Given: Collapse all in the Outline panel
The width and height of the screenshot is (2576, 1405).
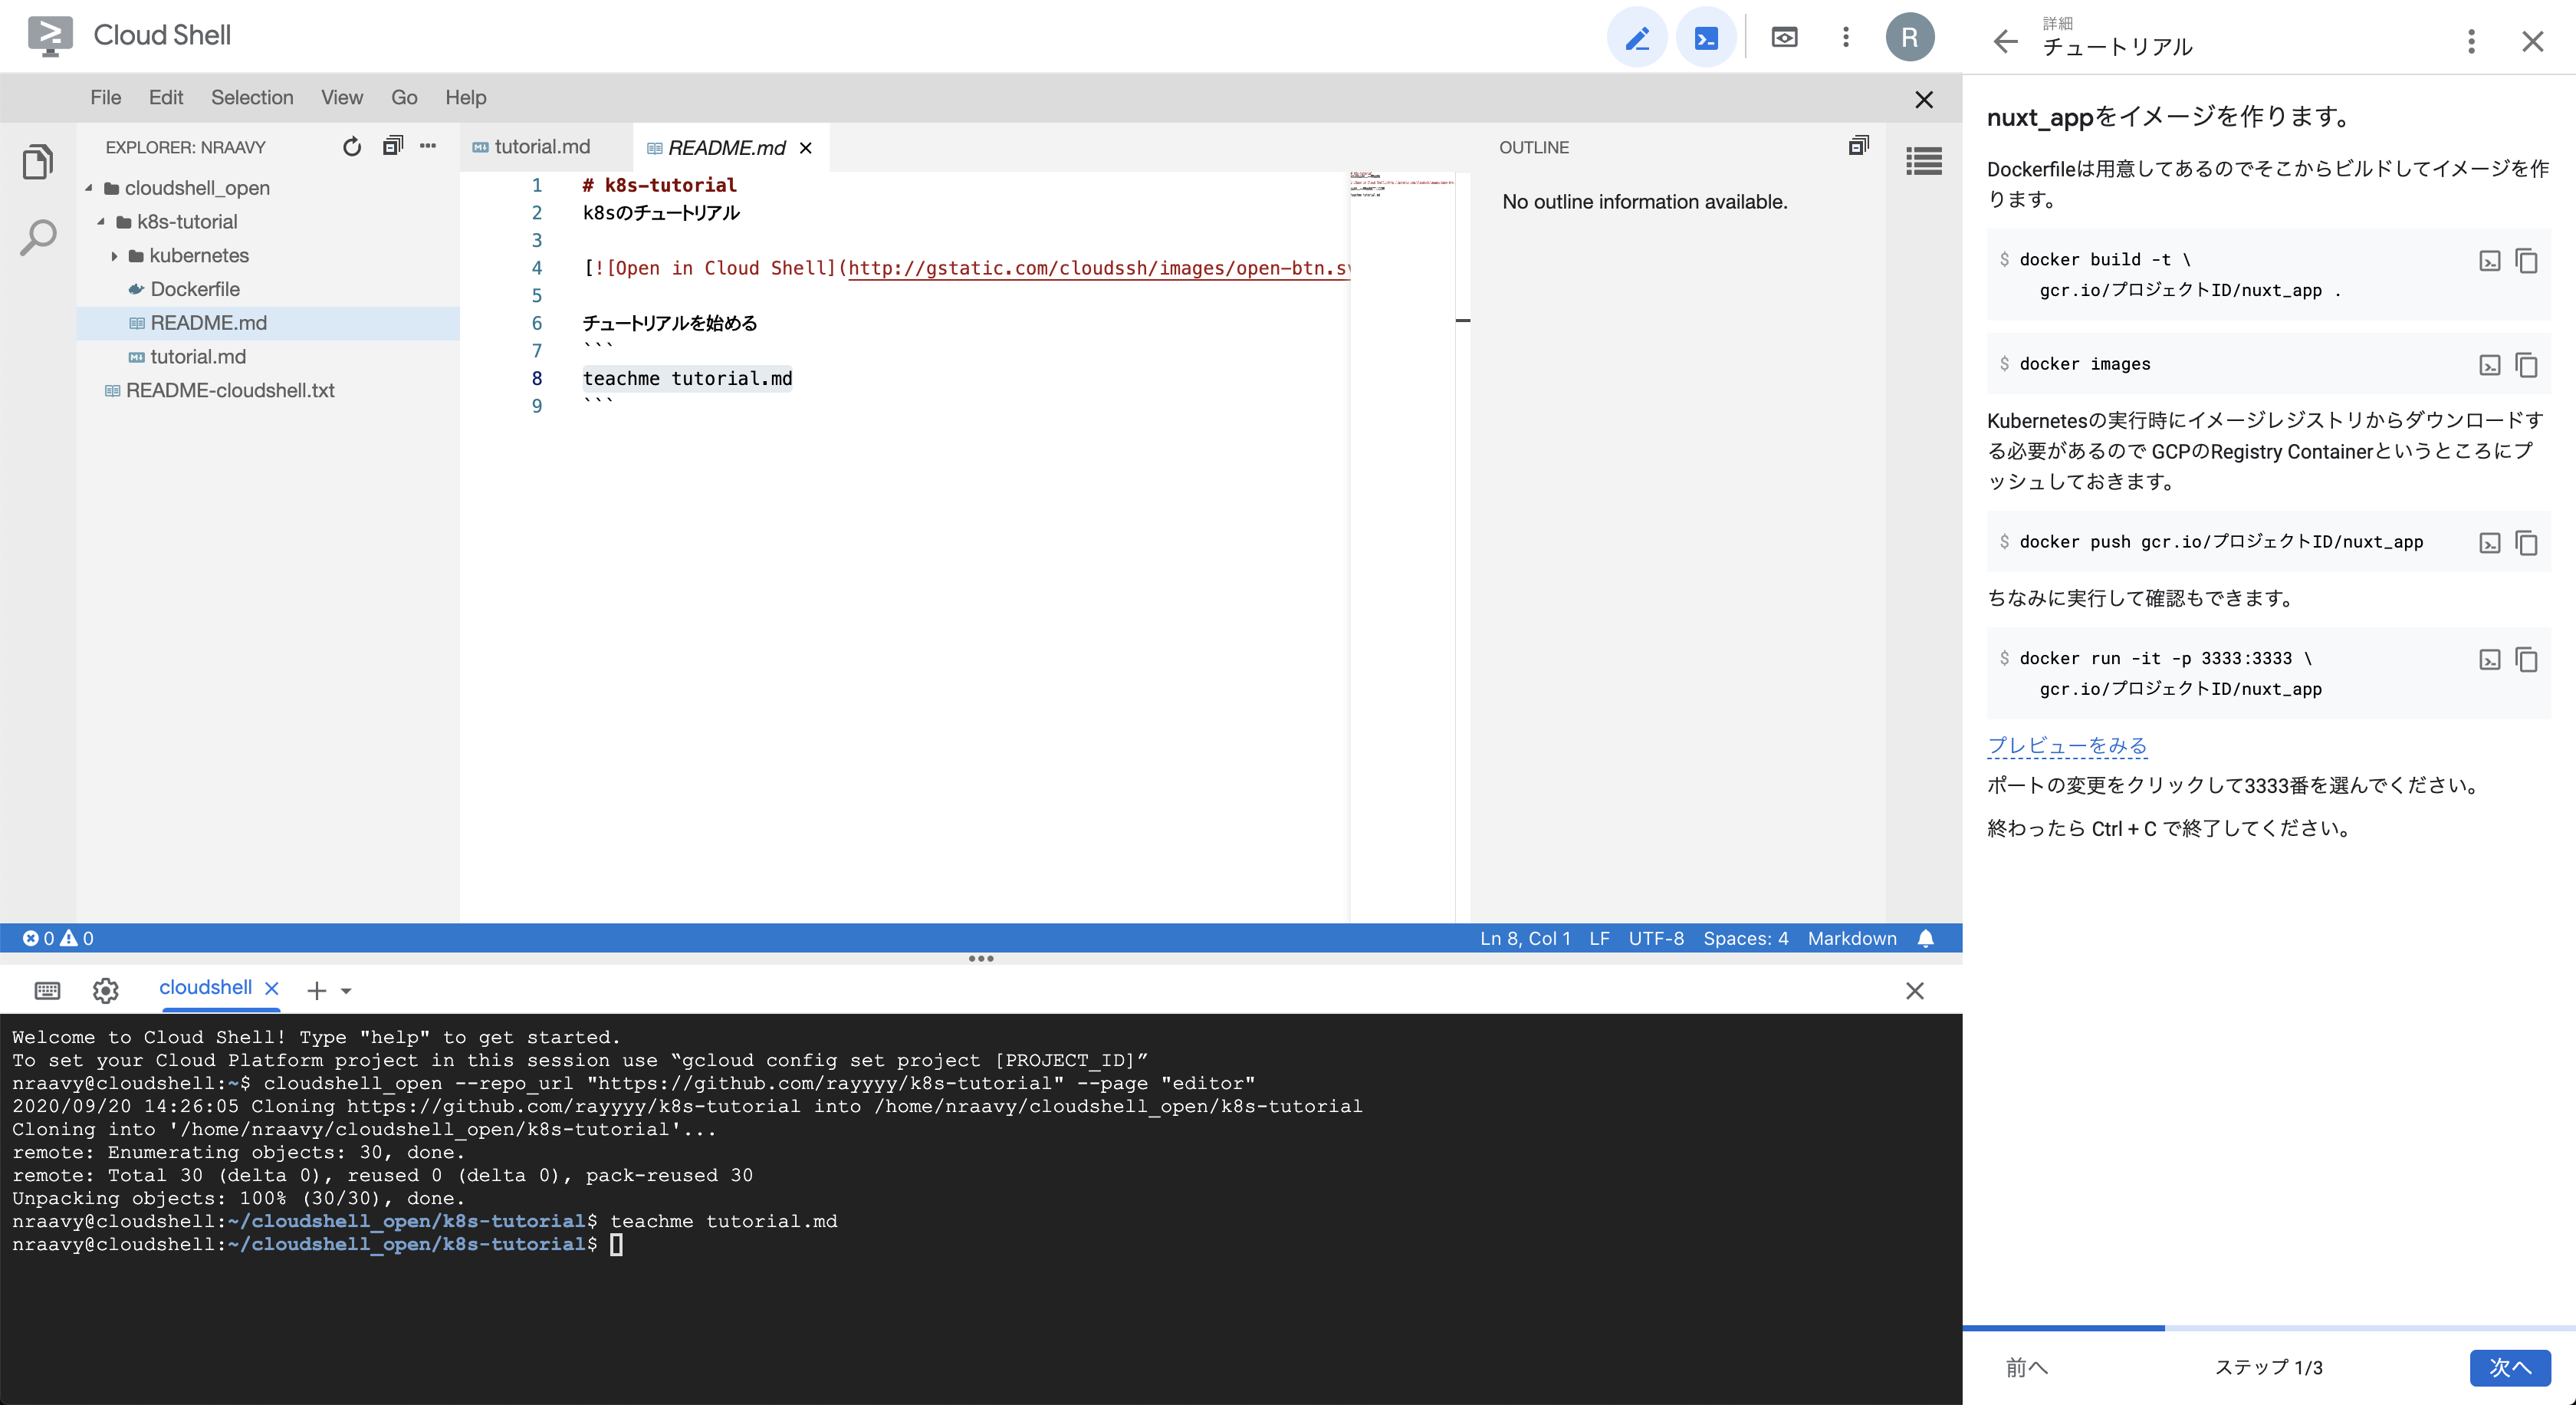Looking at the screenshot, I should pyautogui.click(x=1857, y=146).
